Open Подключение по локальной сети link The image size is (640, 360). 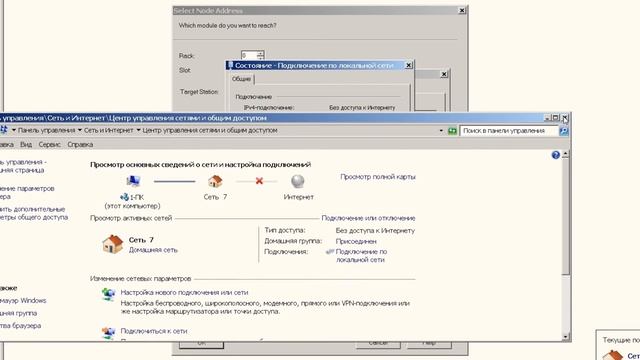pyautogui.click(x=361, y=256)
